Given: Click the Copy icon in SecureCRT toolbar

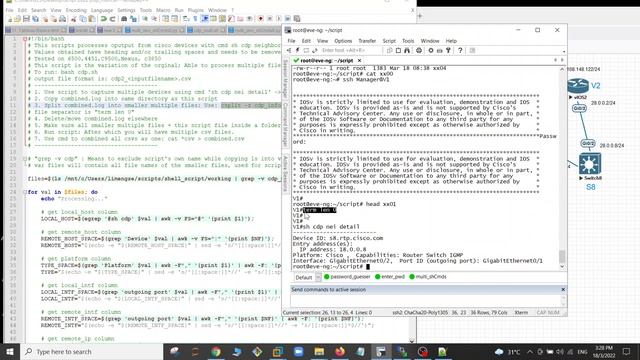Looking at the screenshot, I should coord(389,50).
